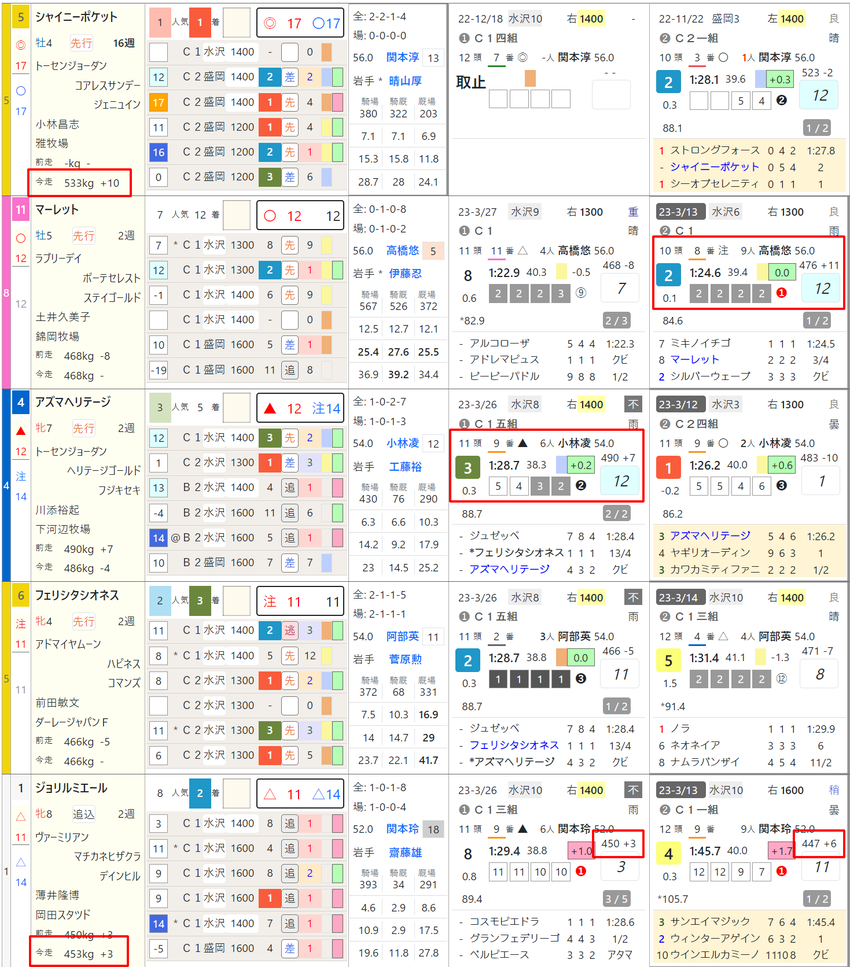Select body weight 483 -10
This screenshot has height=967, width=850.
click(x=819, y=458)
